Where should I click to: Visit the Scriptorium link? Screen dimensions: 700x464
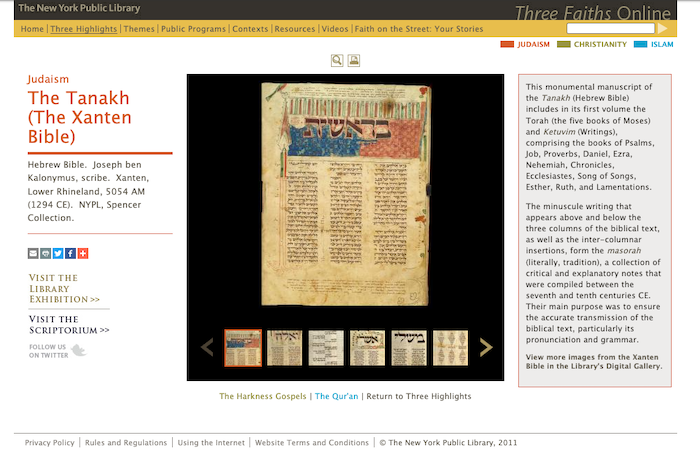(69, 325)
